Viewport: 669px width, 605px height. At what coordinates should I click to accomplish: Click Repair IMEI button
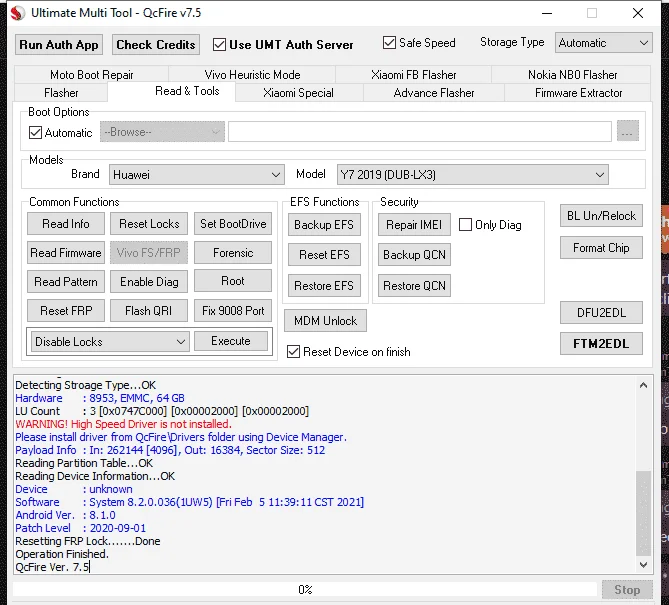tap(414, 224)
